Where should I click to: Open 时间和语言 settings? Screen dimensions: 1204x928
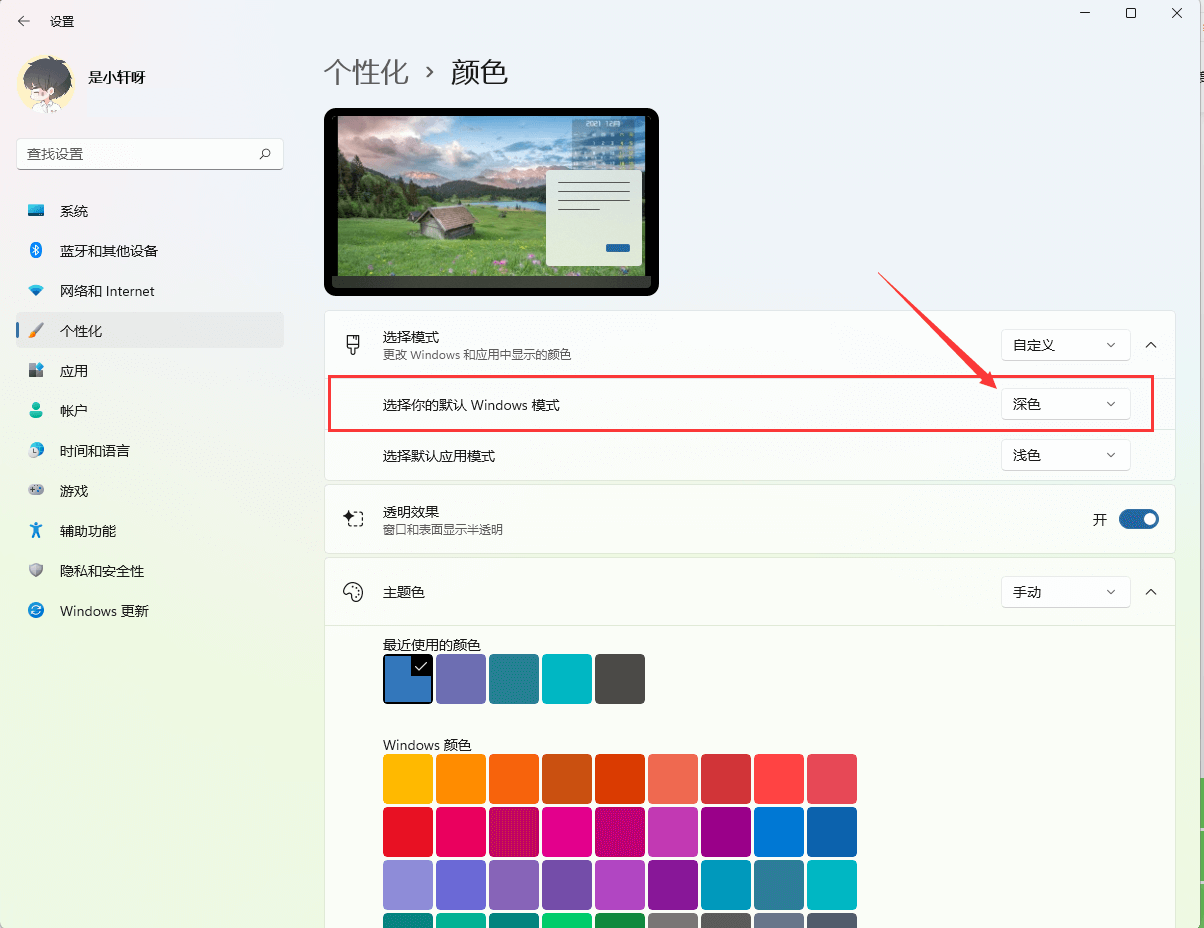point(91,450)
